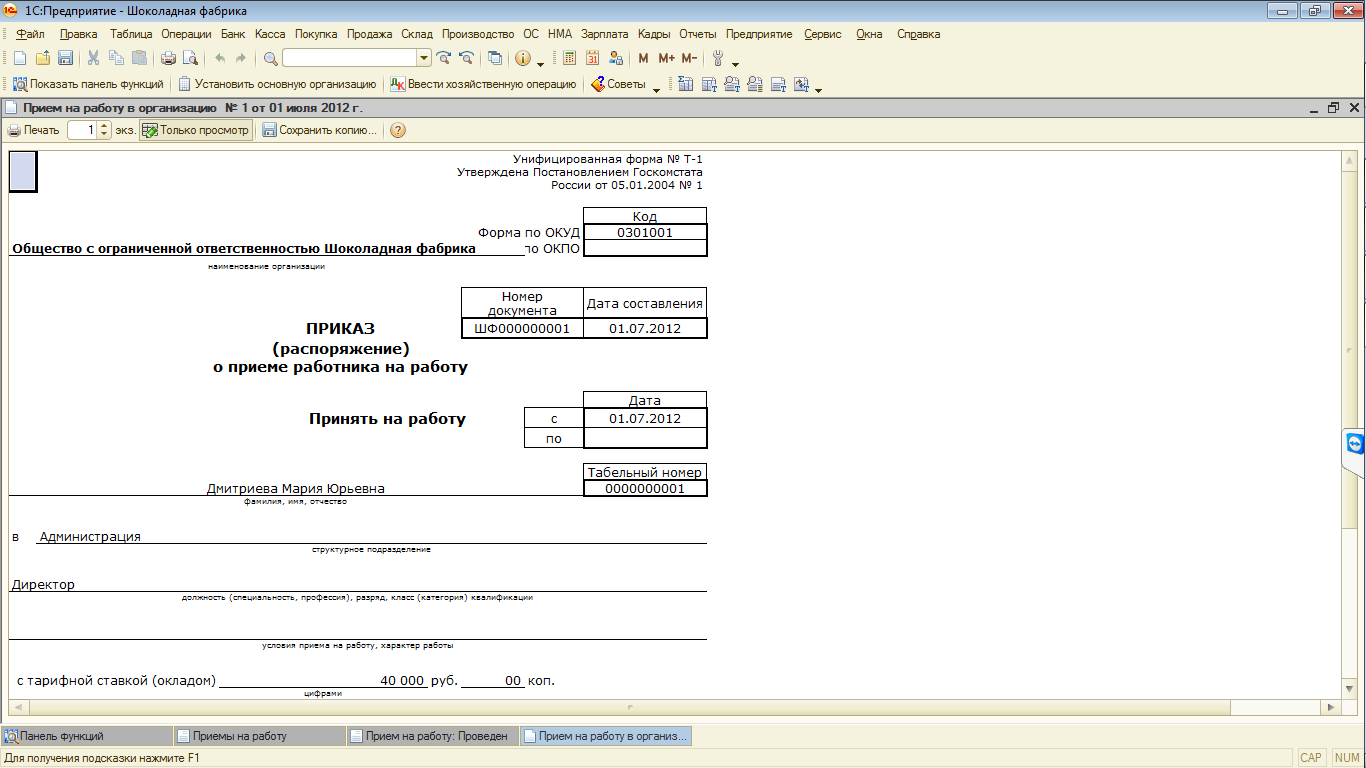This screenshot has height=768, width=1366.
Task: Click the Cut scissors icon
Action: [94, 58]
